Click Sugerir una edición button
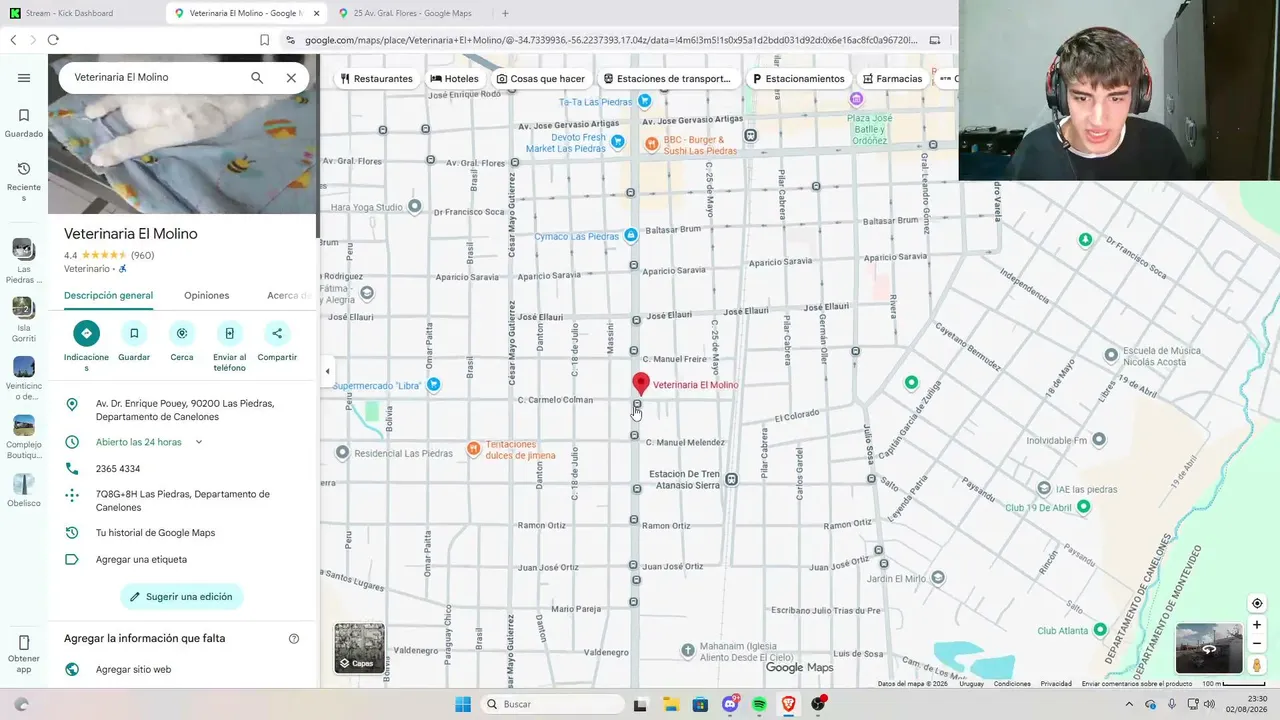This screenshot has width=1280, height=720. click(182, 597)
